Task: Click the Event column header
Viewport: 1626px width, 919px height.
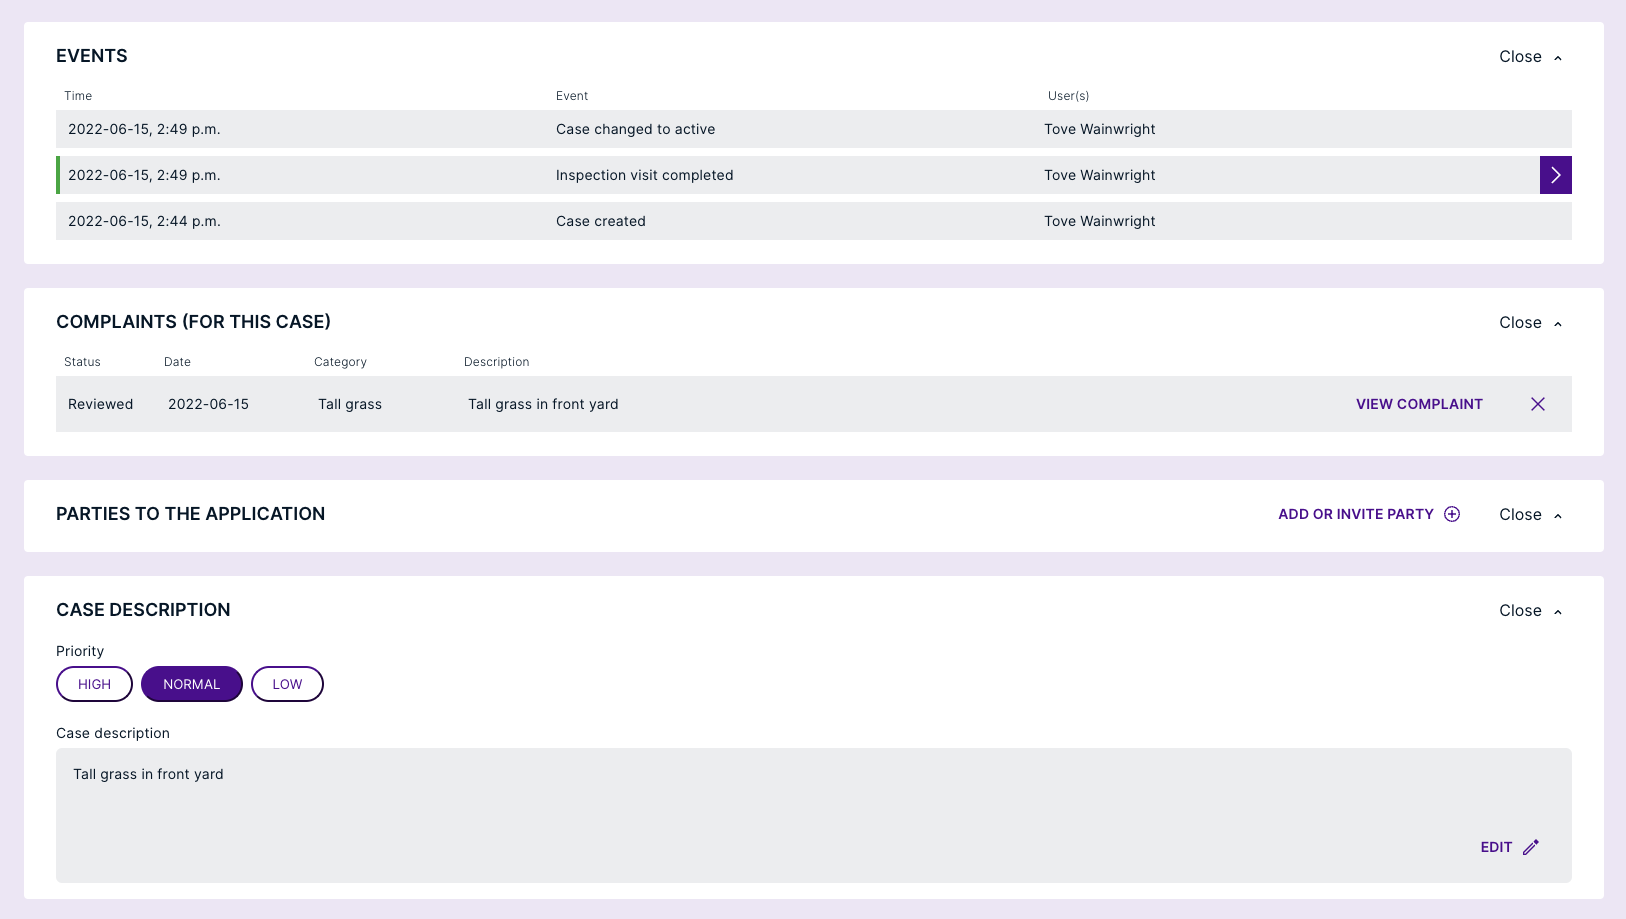Action: pyautogui.click(x=572, y=95)
